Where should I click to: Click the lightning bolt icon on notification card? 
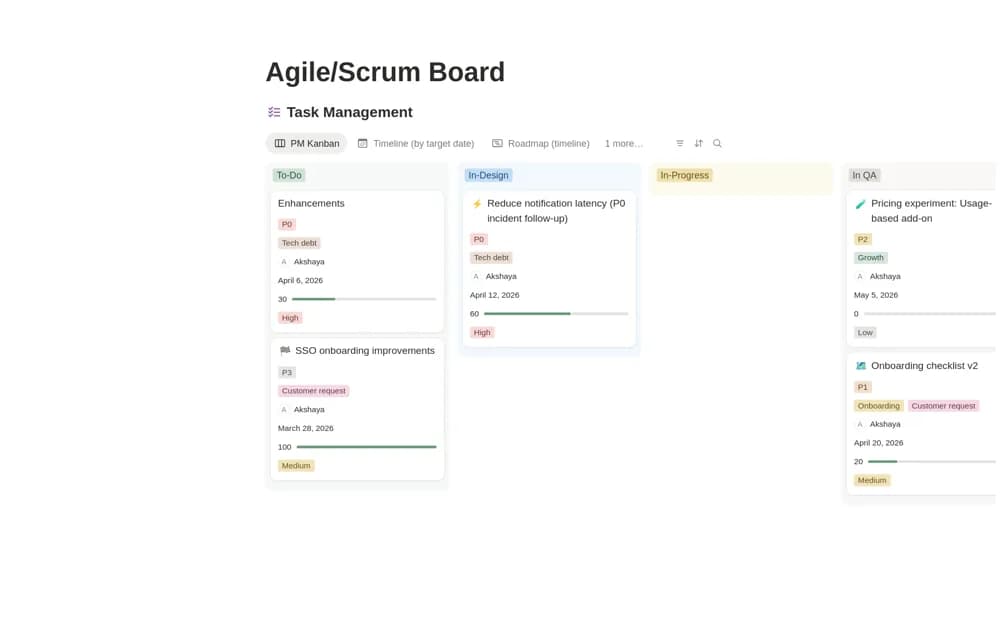[476, 204]
